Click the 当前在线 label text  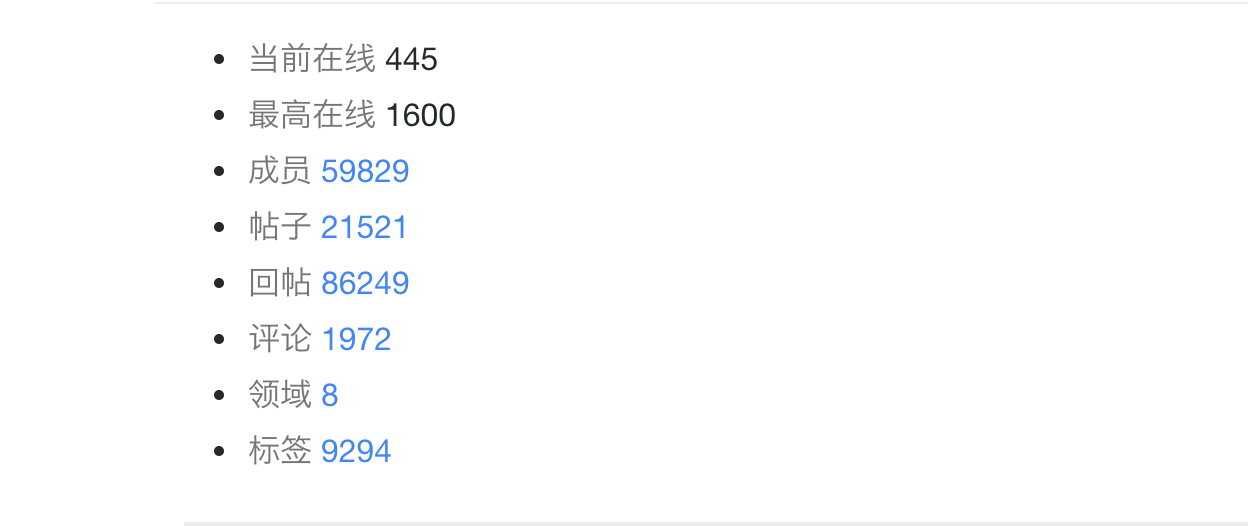pos(312,59)
